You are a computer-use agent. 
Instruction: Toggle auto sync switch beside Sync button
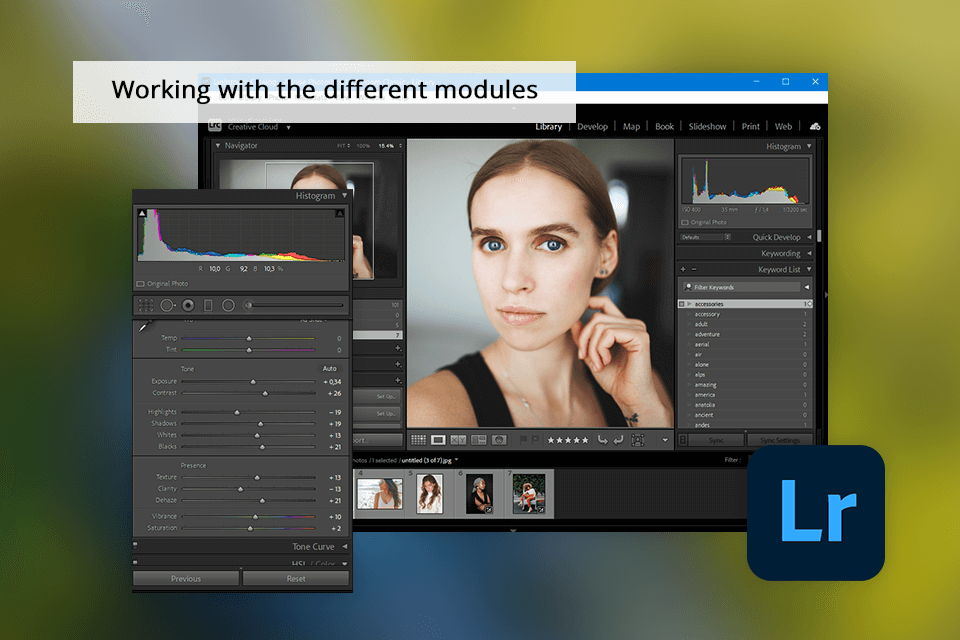(683, 440)
